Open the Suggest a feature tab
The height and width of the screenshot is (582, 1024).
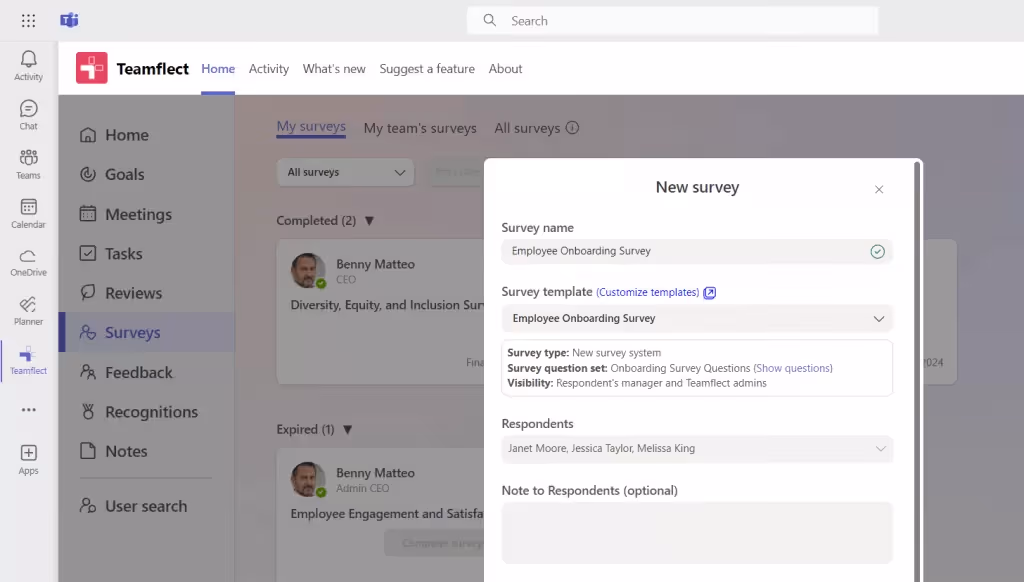(427, 69)
